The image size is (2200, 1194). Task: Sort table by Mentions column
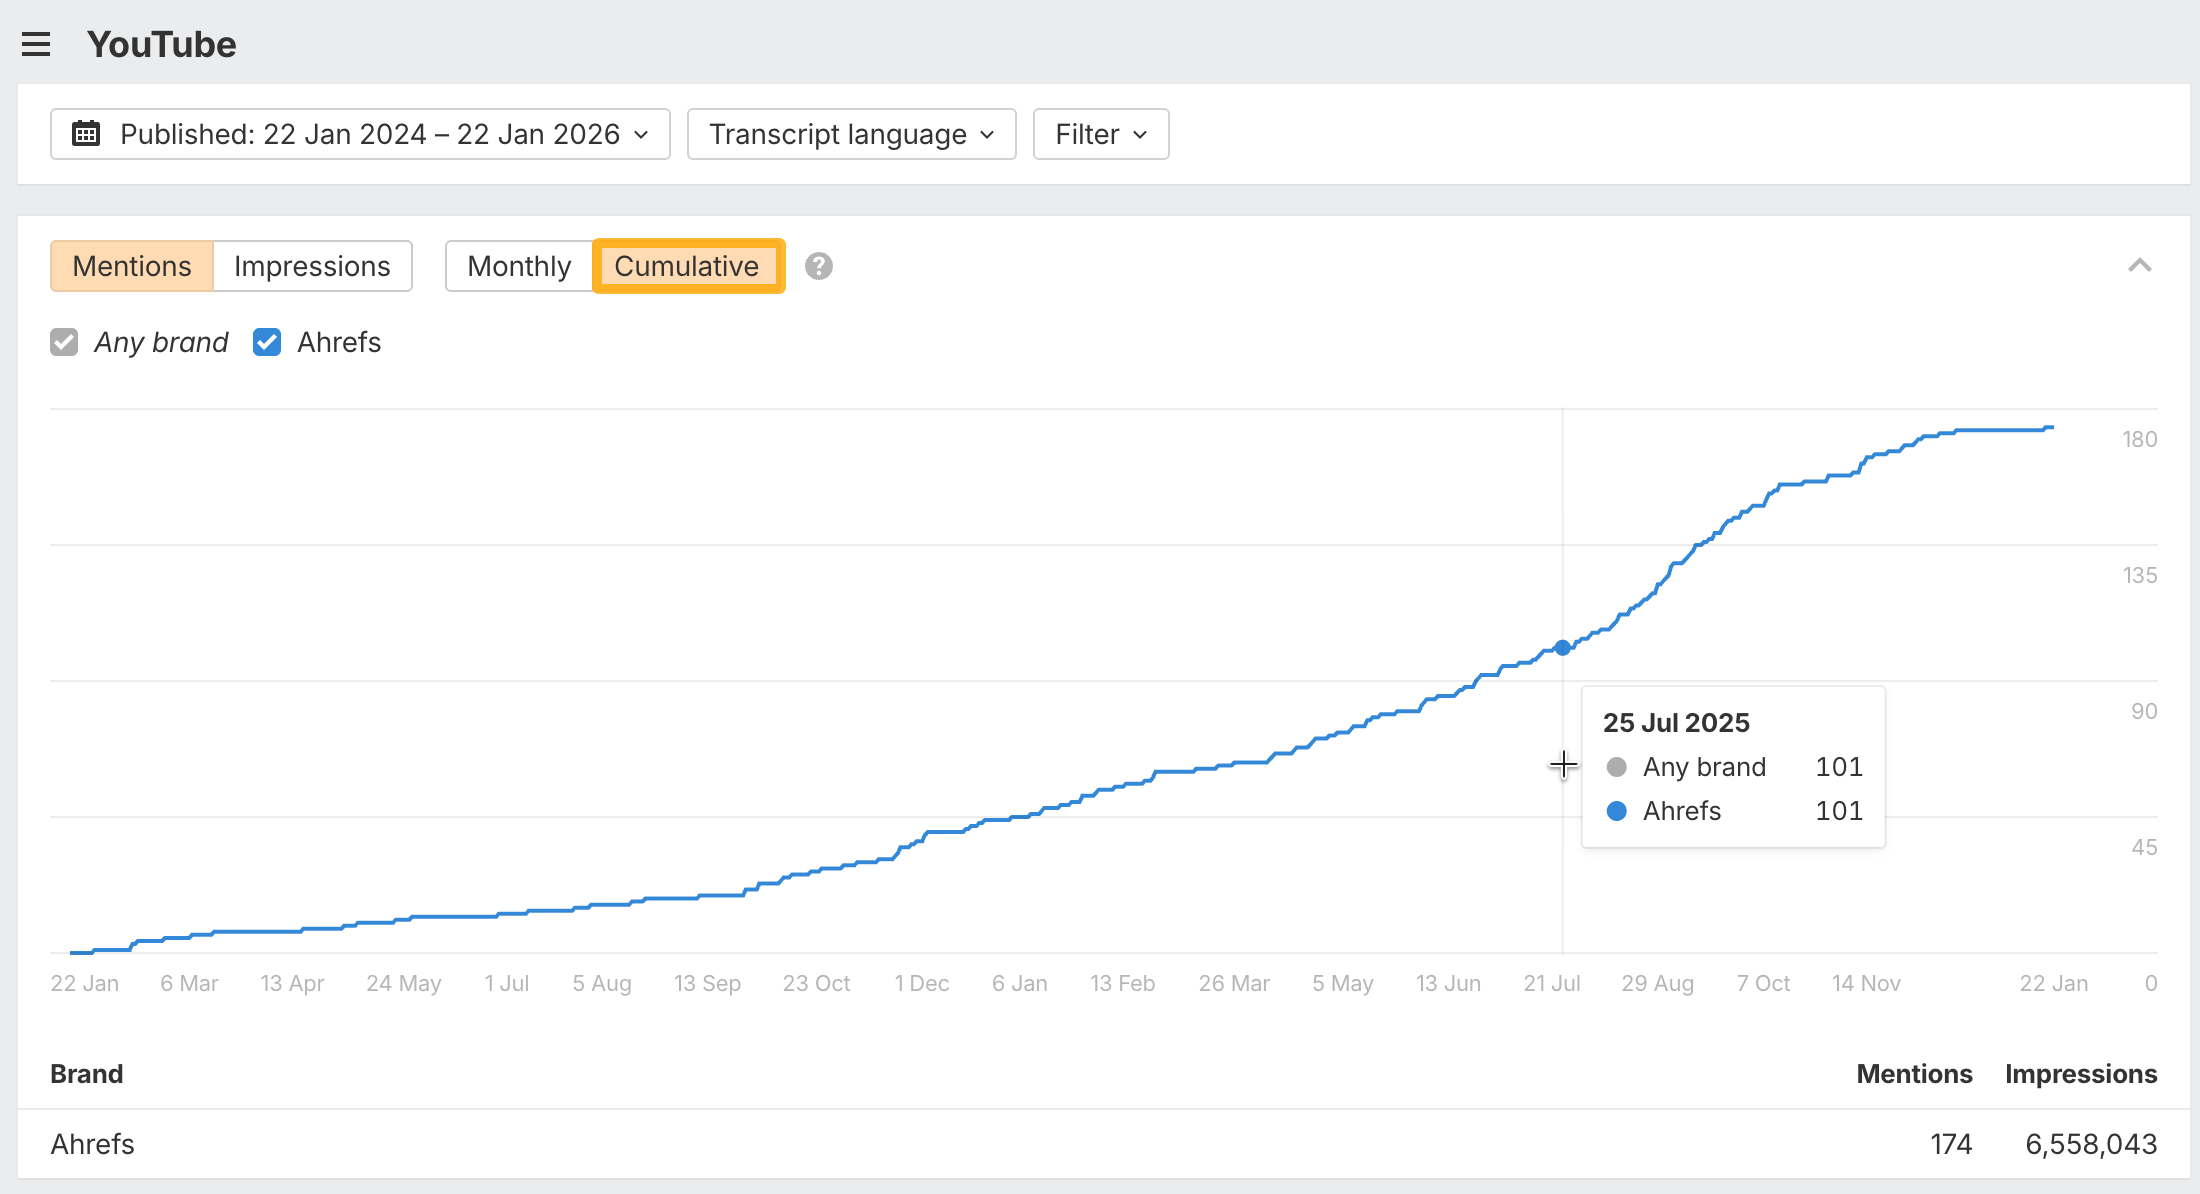1914,1074
